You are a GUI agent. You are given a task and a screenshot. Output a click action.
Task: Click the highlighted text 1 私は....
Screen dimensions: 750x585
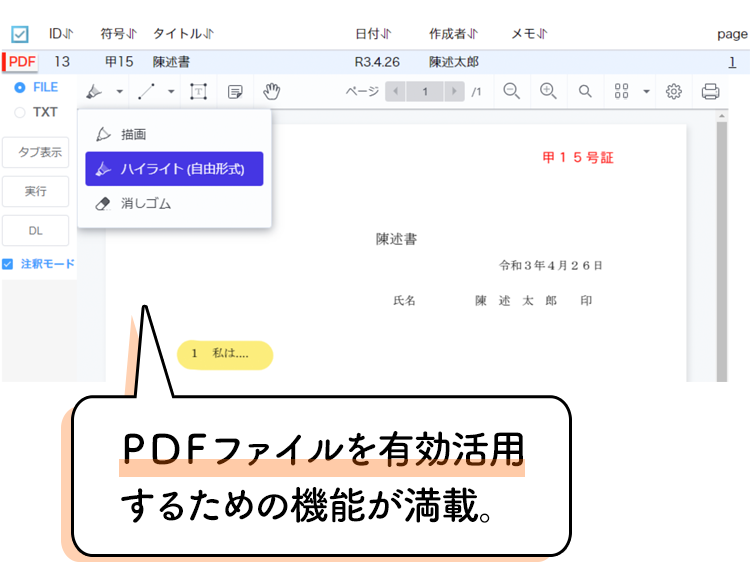225,355
